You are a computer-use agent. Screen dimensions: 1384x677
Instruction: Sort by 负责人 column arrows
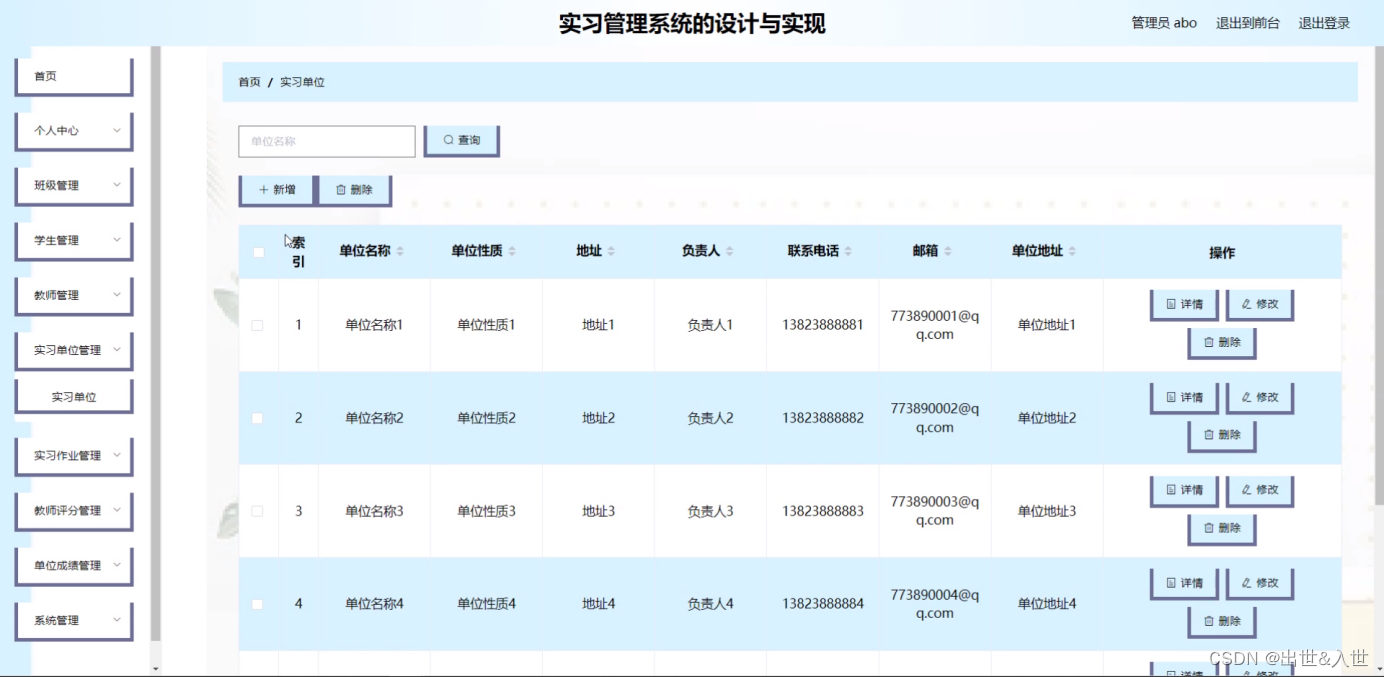[x=730, y=252]
